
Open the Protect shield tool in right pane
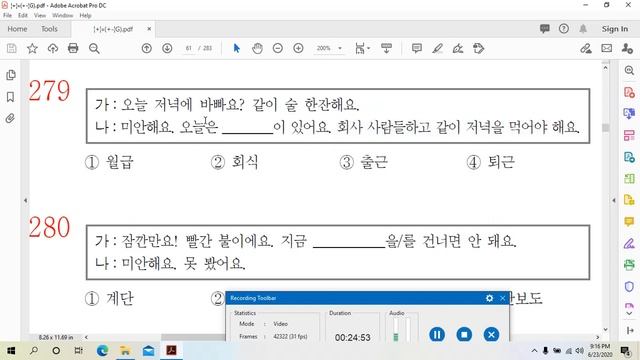click(629, 287)
